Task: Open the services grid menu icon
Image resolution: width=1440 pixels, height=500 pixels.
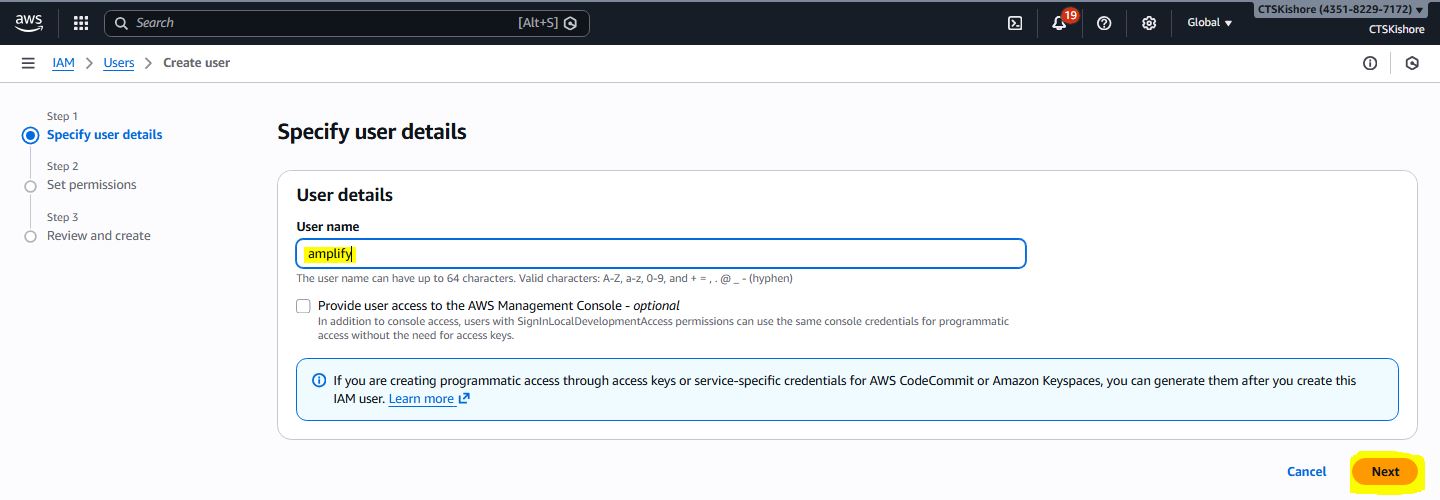Action: pyautogui.click(x=81, y=23)
